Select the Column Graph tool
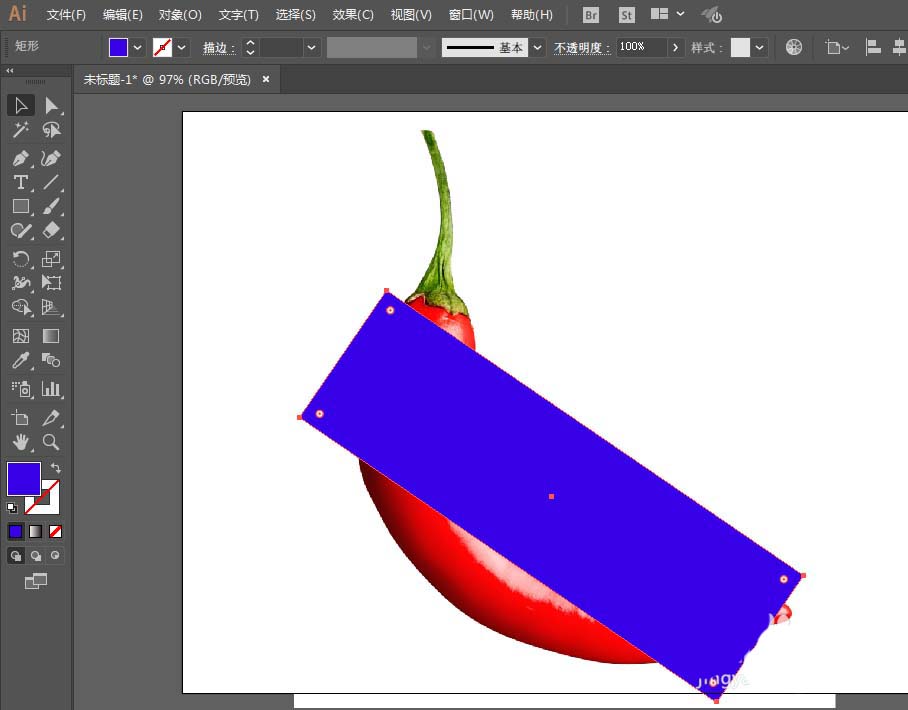Screen dimensions: 908x710 pyautogui.click(x=51, y=389)
